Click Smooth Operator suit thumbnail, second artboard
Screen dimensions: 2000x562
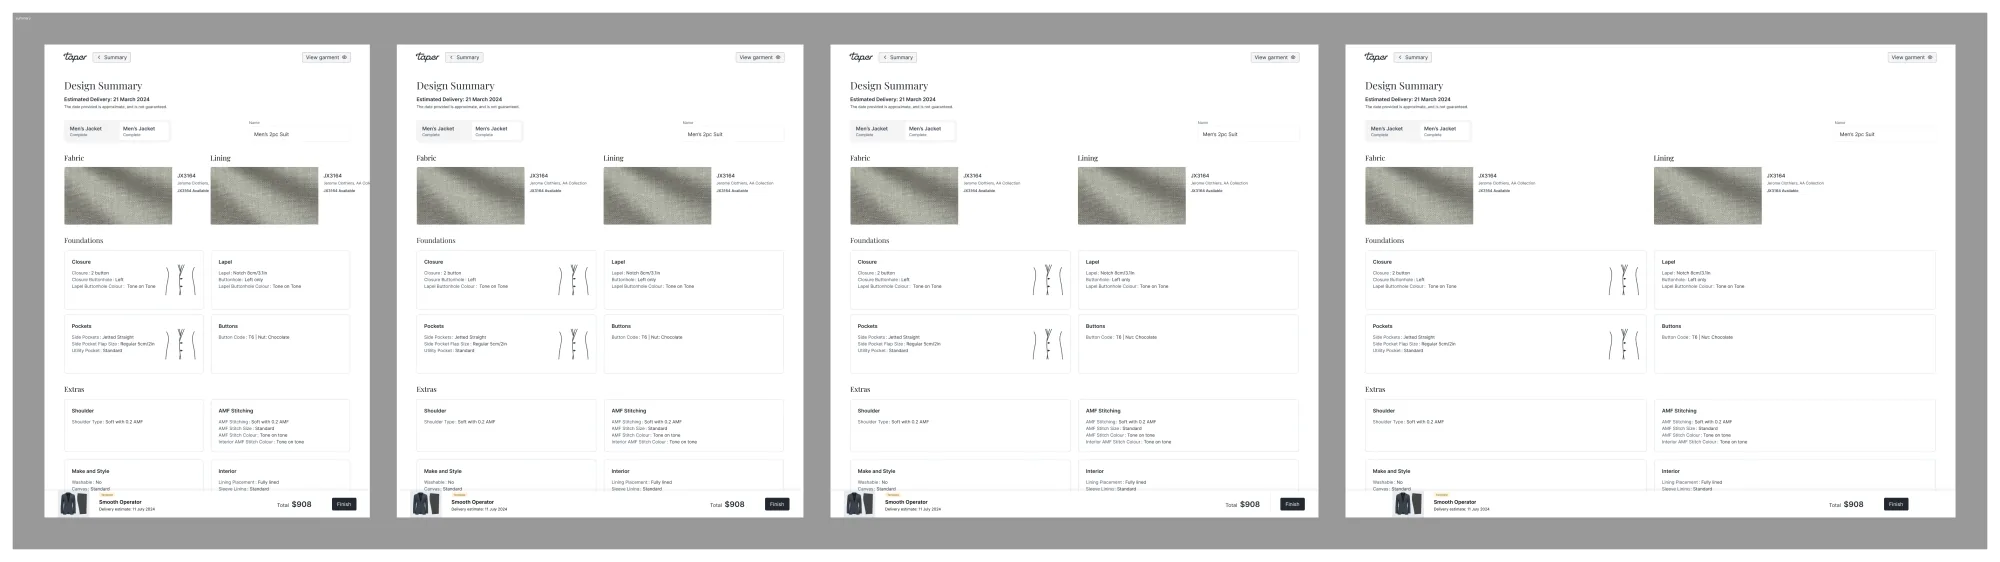click(x=426, y=504)
